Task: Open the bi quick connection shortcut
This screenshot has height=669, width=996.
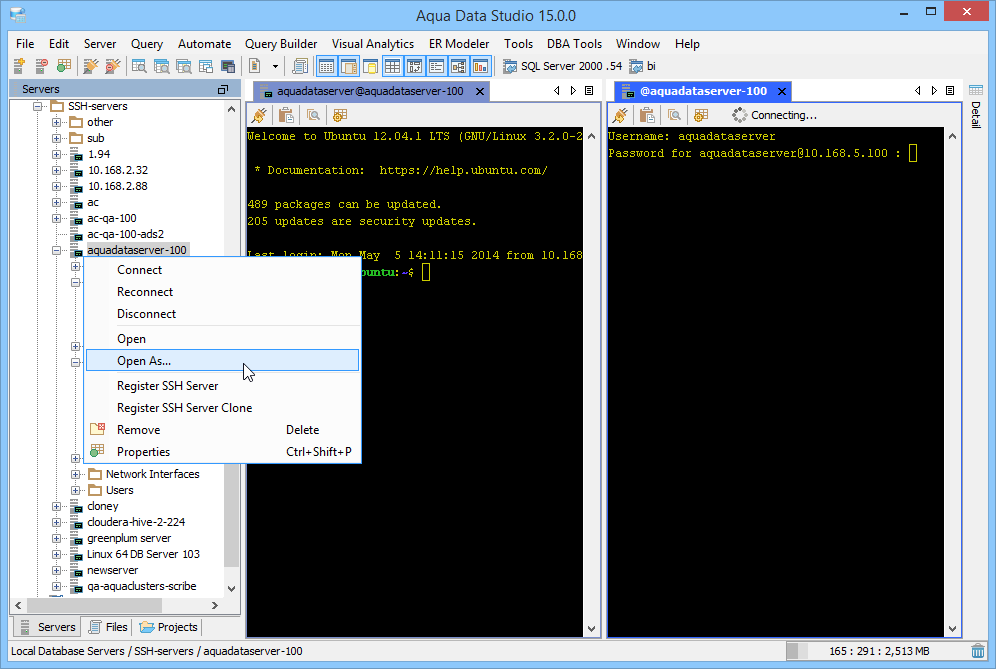Action: pyautogui.click(x=642, y=66)
